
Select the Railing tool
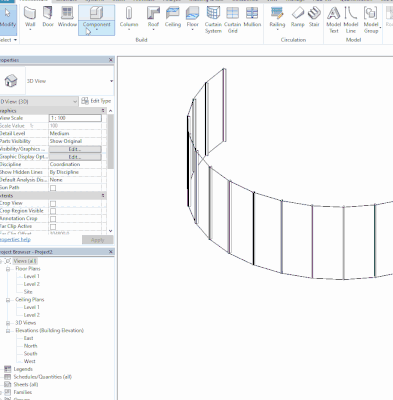click(x=277, y=17)
